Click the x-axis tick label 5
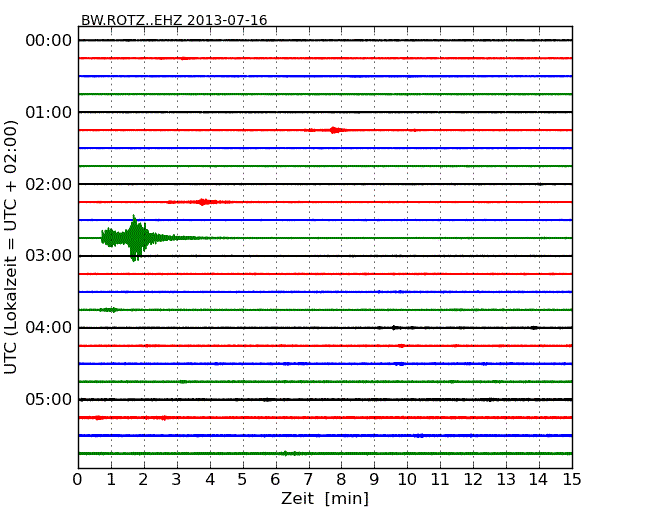The height and width of the screenshot is (520, 650). [x=242, y=480]
